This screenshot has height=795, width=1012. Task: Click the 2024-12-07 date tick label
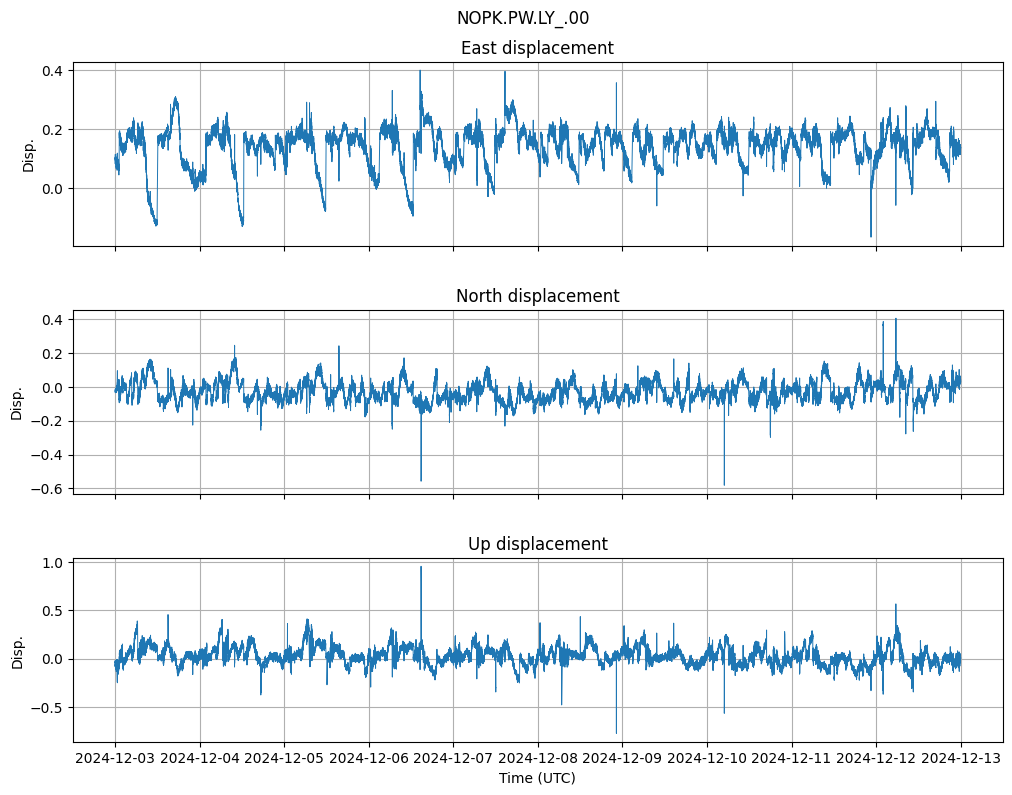[453, 759]
